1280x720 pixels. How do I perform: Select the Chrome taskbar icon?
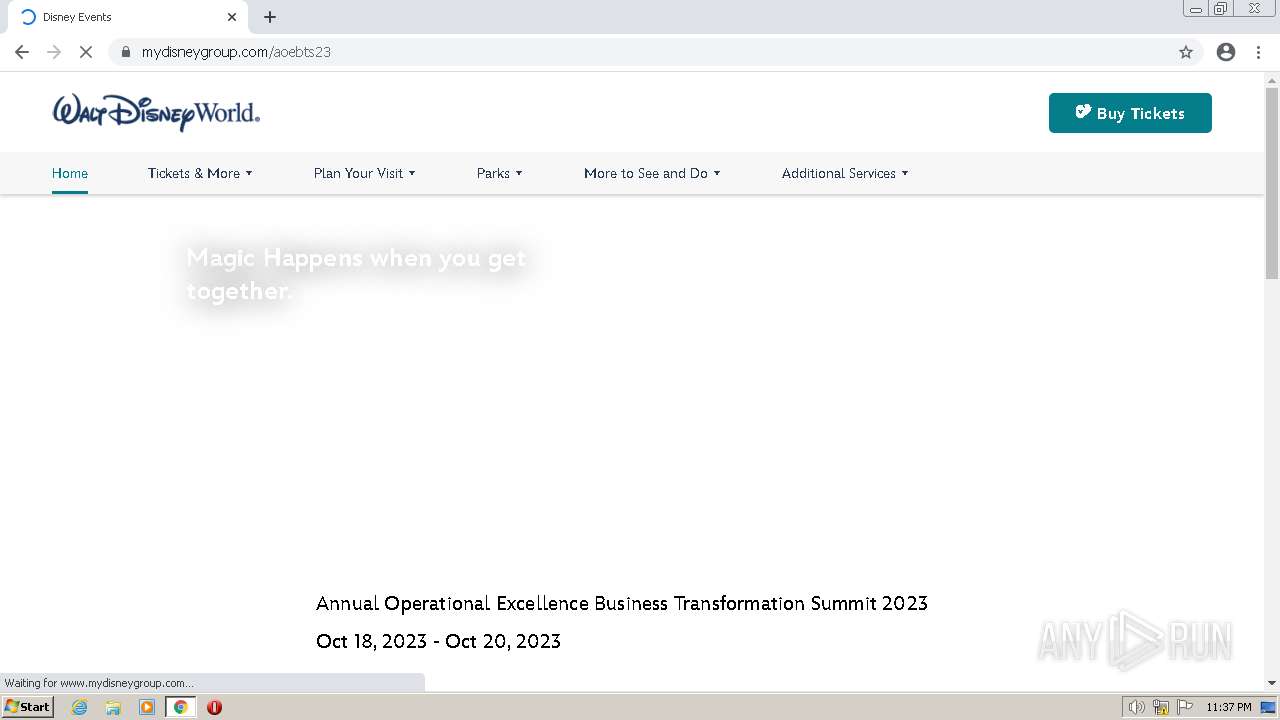[181, 707]
